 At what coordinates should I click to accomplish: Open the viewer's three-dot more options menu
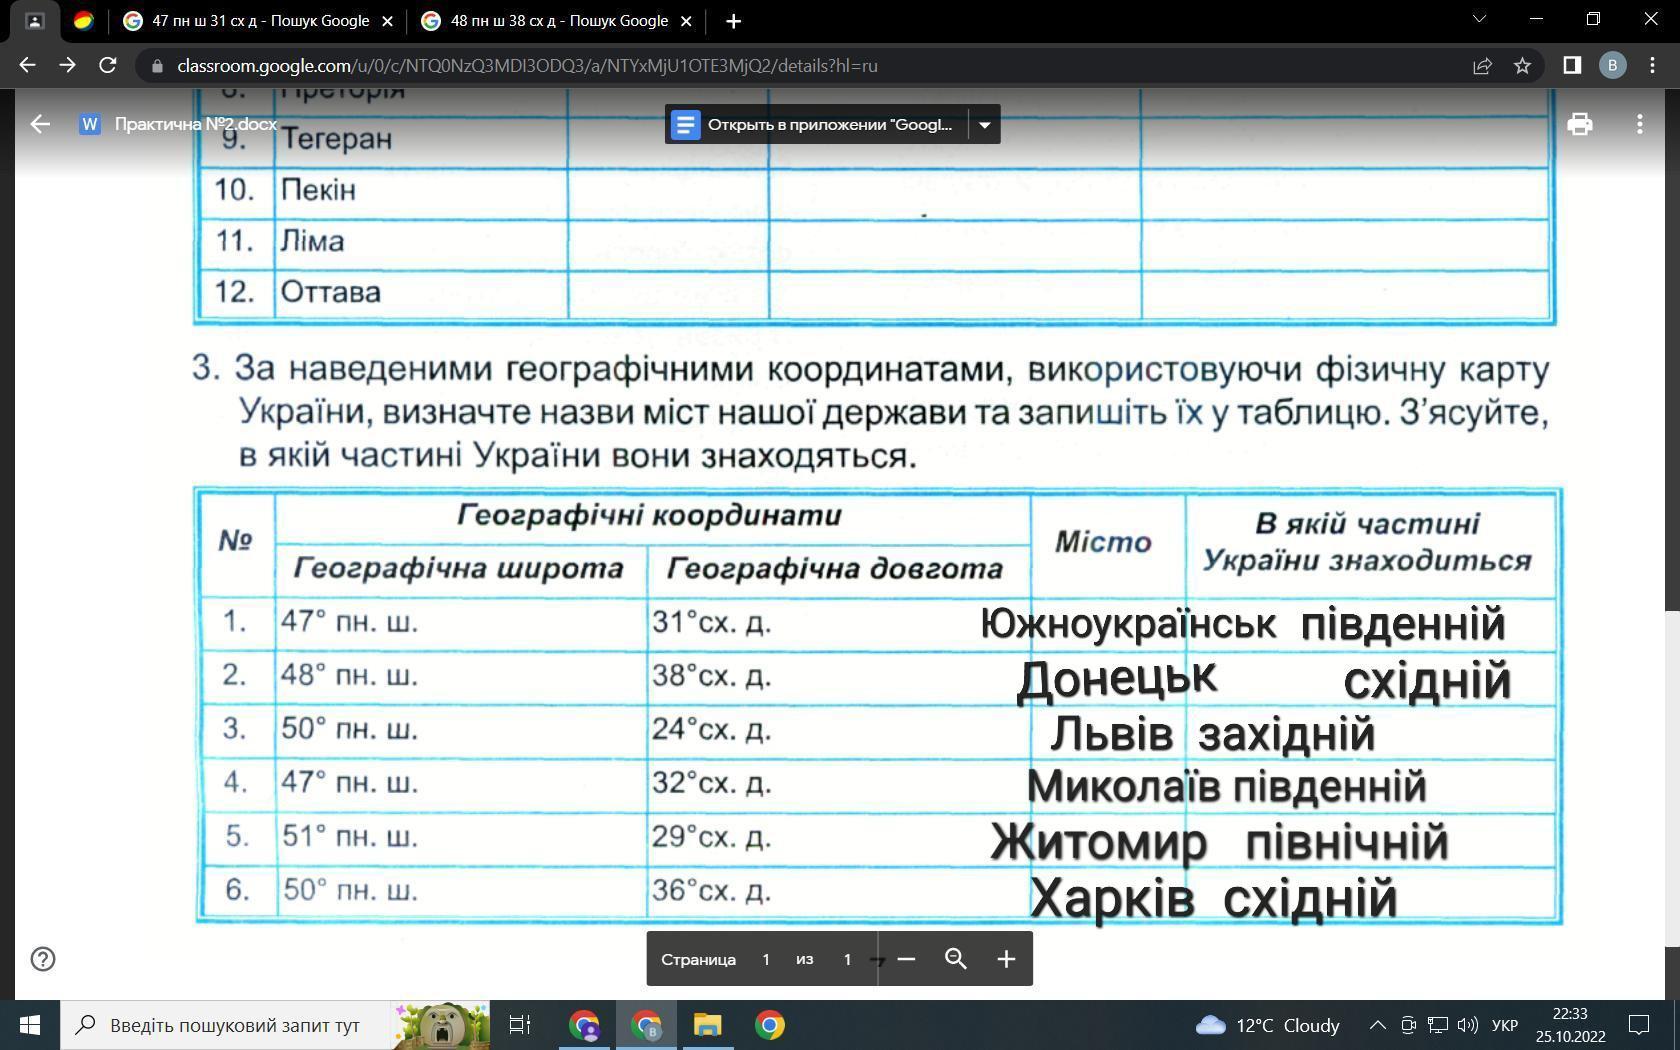point(1639,124)
